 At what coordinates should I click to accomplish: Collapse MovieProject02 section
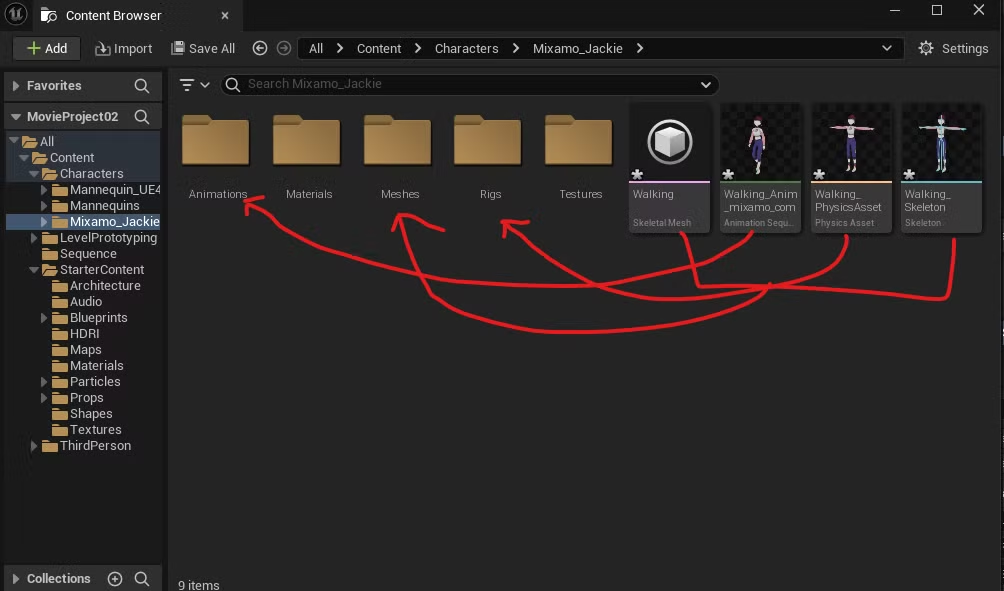pyautogui.click(x=16, y=117)
